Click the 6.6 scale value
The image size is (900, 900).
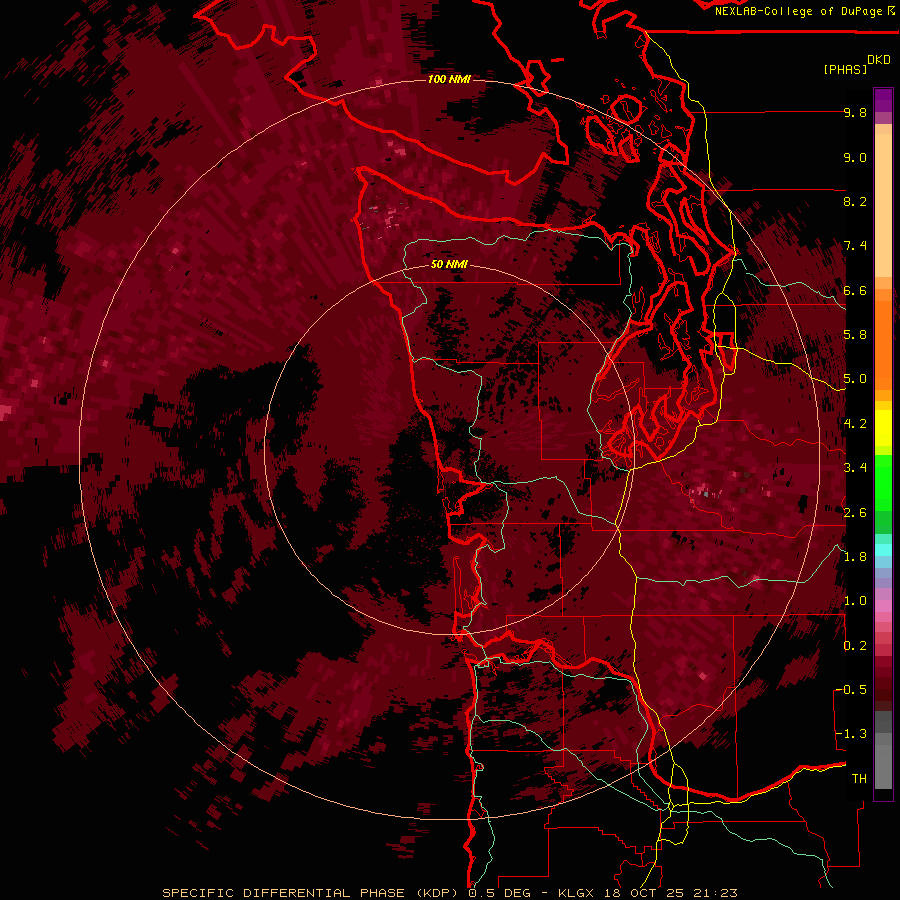pos(855,290)
